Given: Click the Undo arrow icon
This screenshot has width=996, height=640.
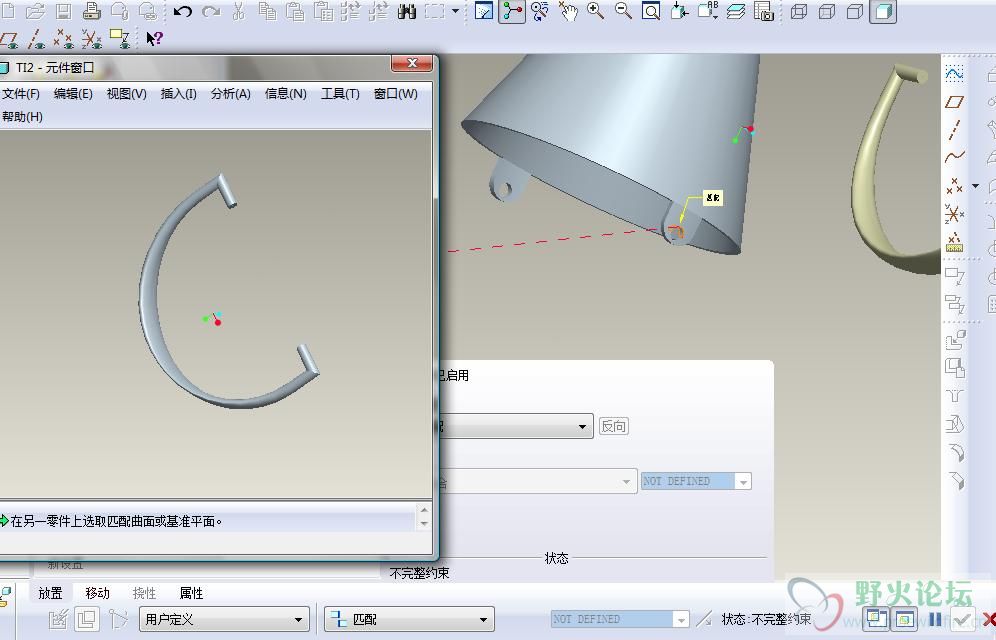Looking at the screenshot, I should 182,12.
